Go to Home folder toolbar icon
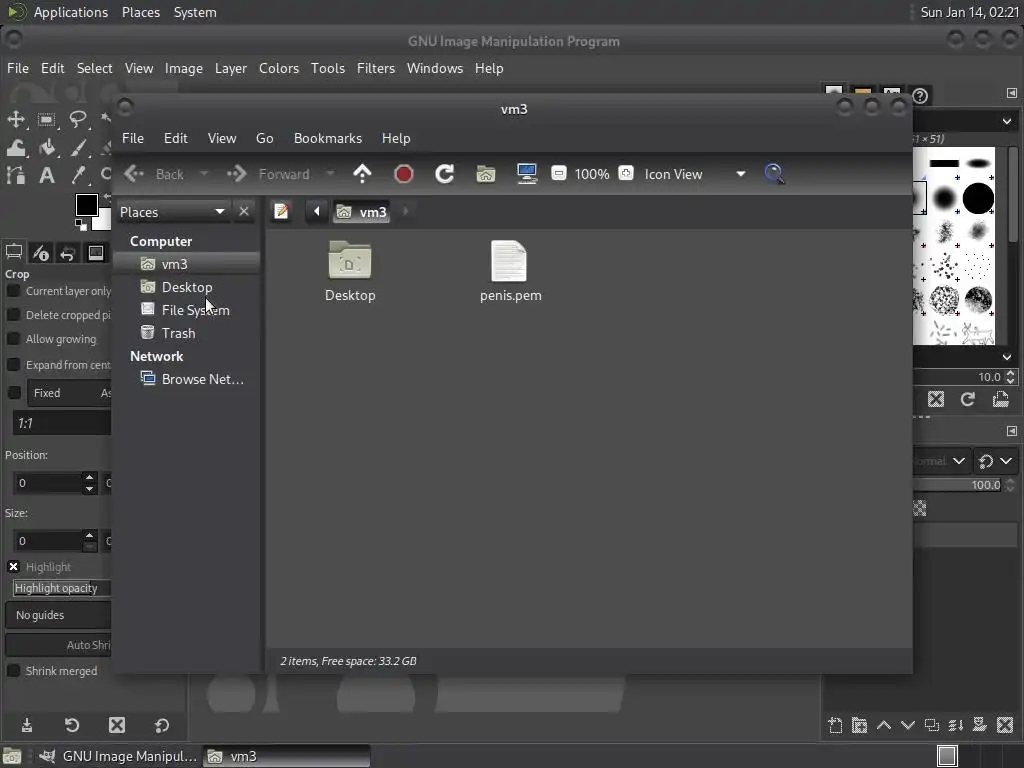 (x=486, y=174)
